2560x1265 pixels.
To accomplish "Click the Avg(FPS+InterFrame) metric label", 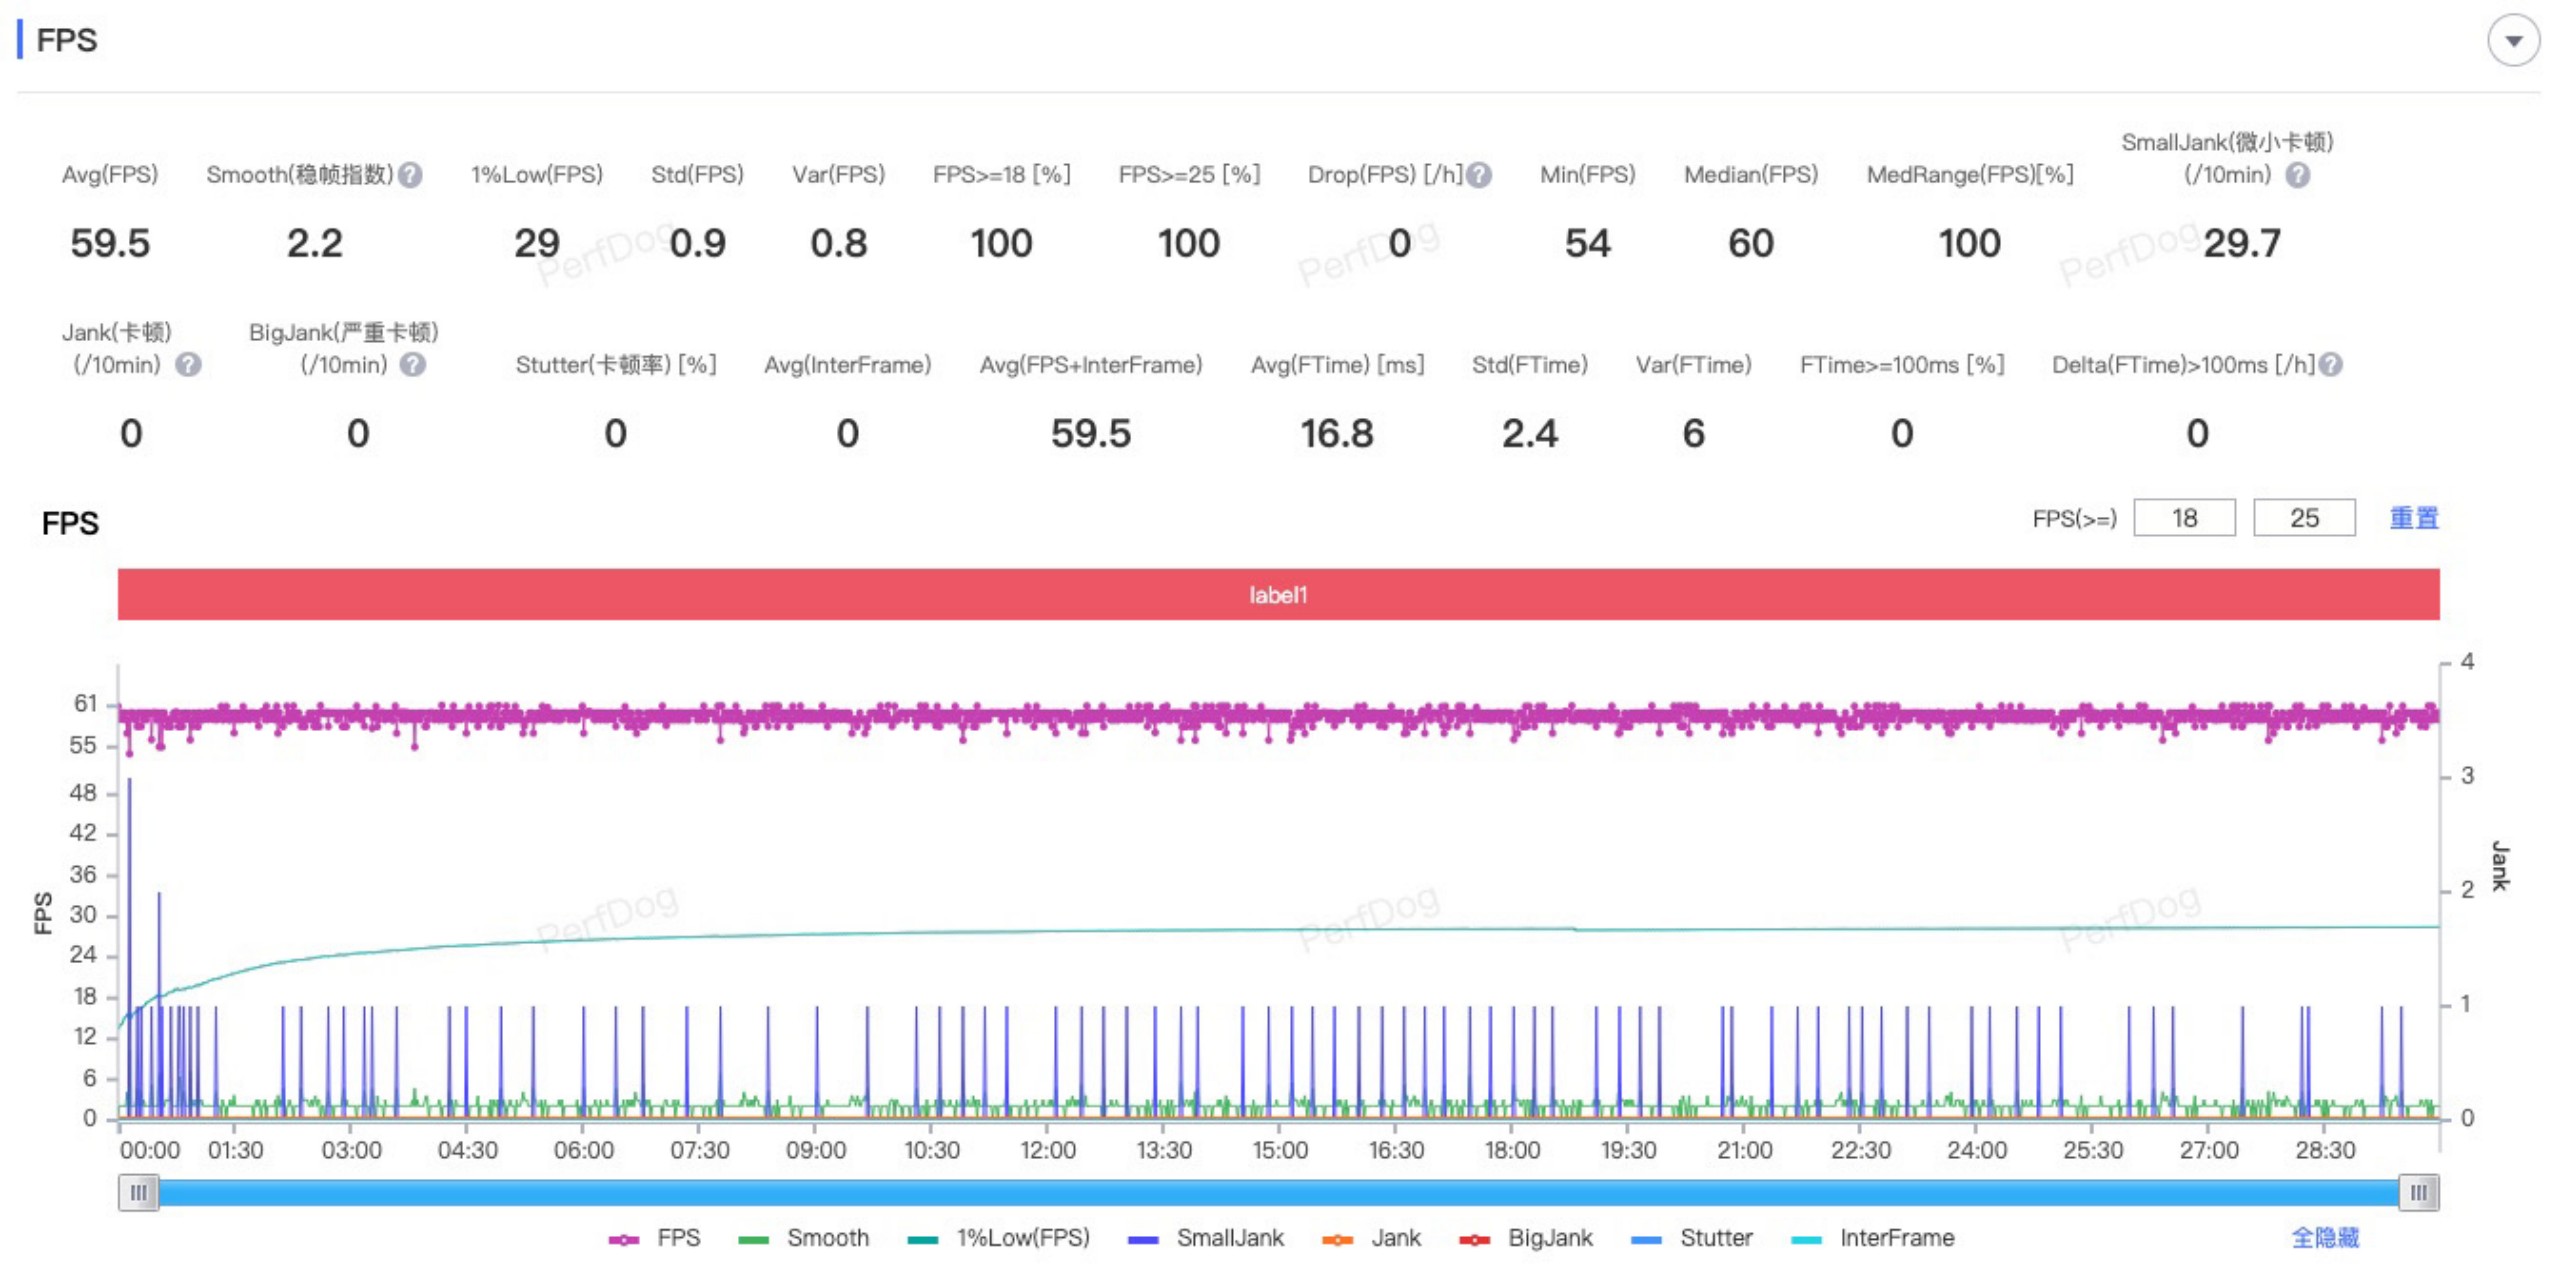I will (1090, 365).
